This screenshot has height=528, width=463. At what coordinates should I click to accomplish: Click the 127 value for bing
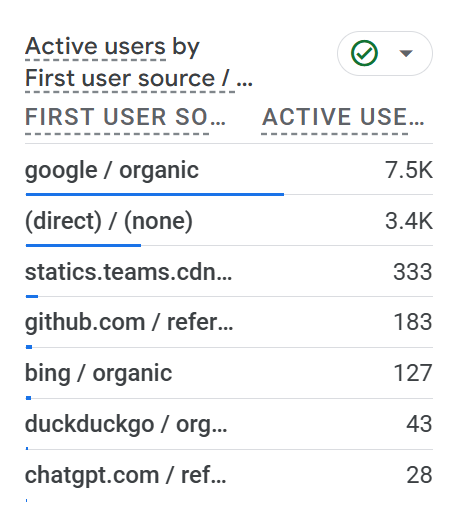pyautogui.click(x=413, y=373)
